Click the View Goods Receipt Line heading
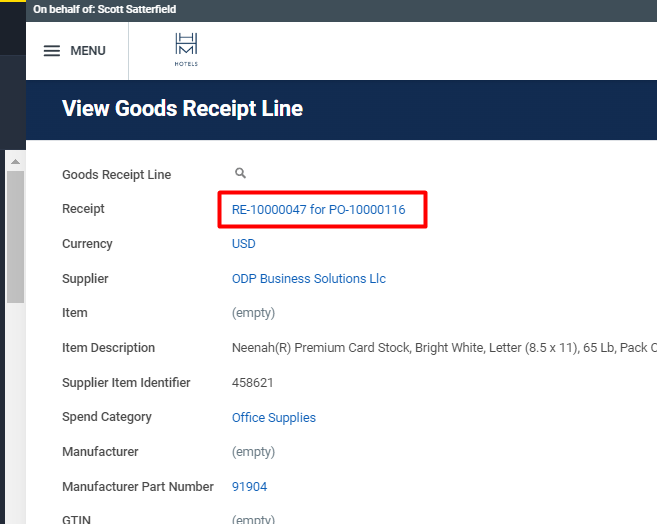 (182, 108)
